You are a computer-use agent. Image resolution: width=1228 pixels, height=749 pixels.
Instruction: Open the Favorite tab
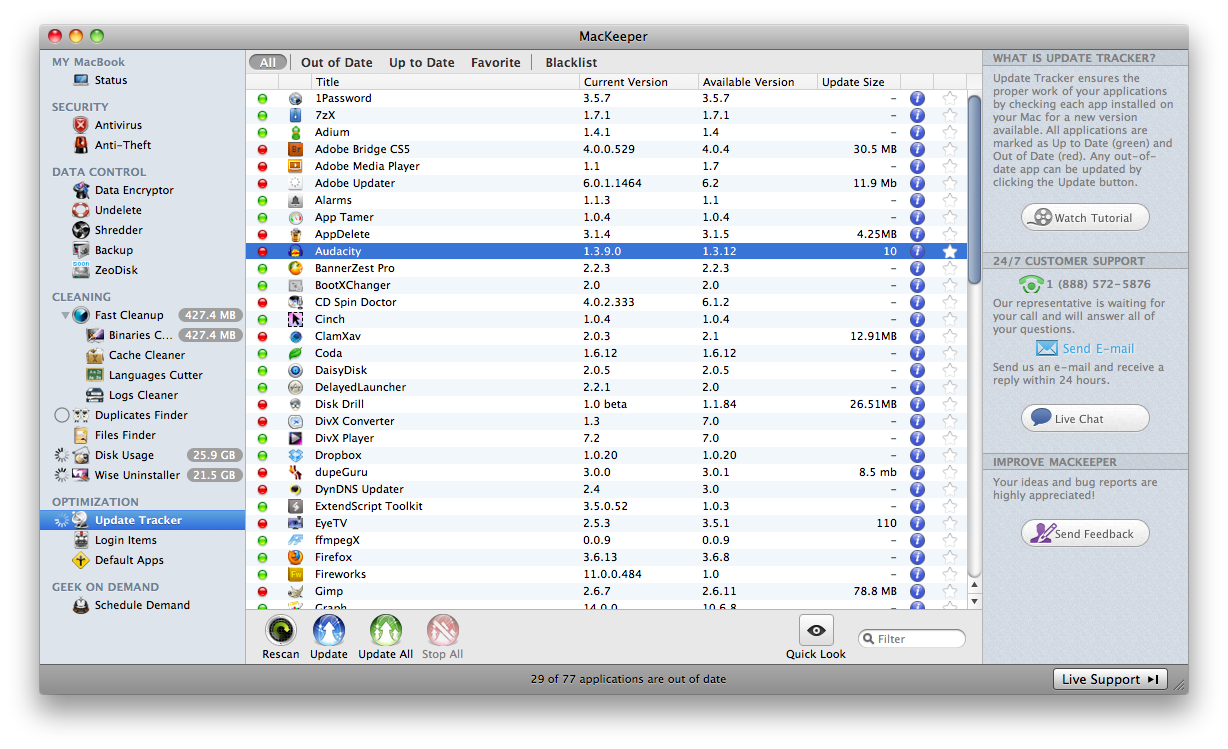496,62
